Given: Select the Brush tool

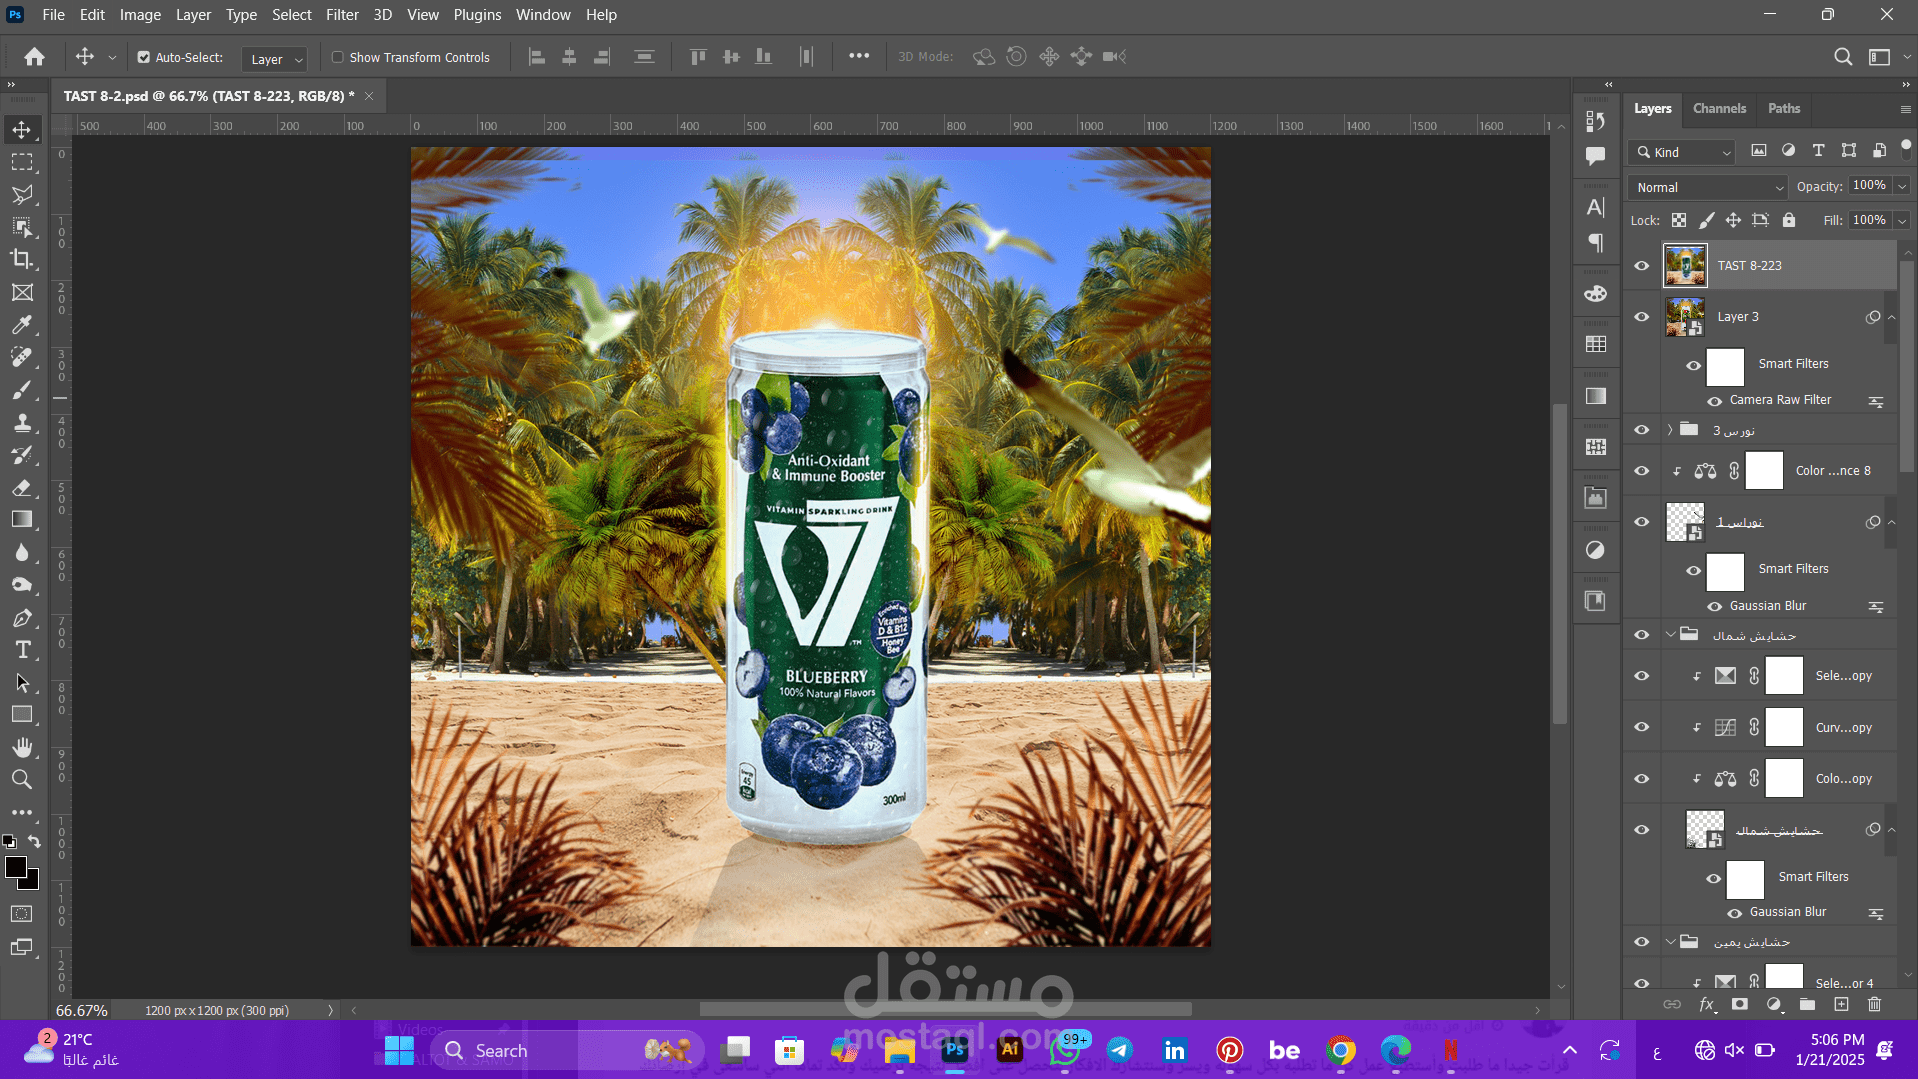Looking at the screenshot, I should tap(22, 390).
